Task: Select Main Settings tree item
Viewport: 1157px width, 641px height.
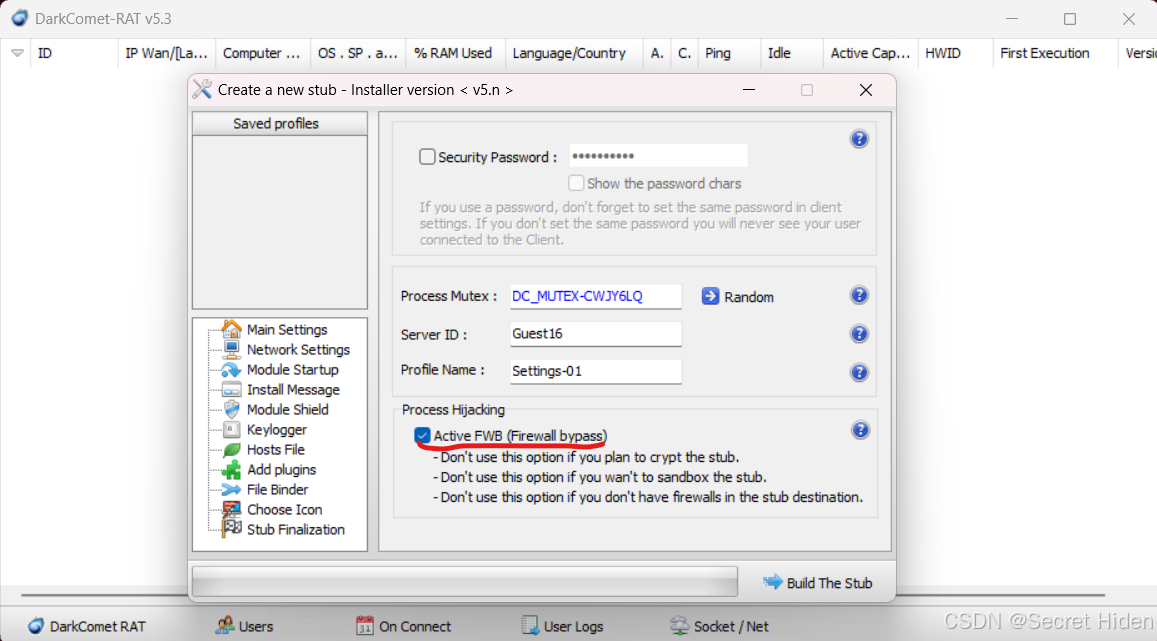Action: (286, 330)
